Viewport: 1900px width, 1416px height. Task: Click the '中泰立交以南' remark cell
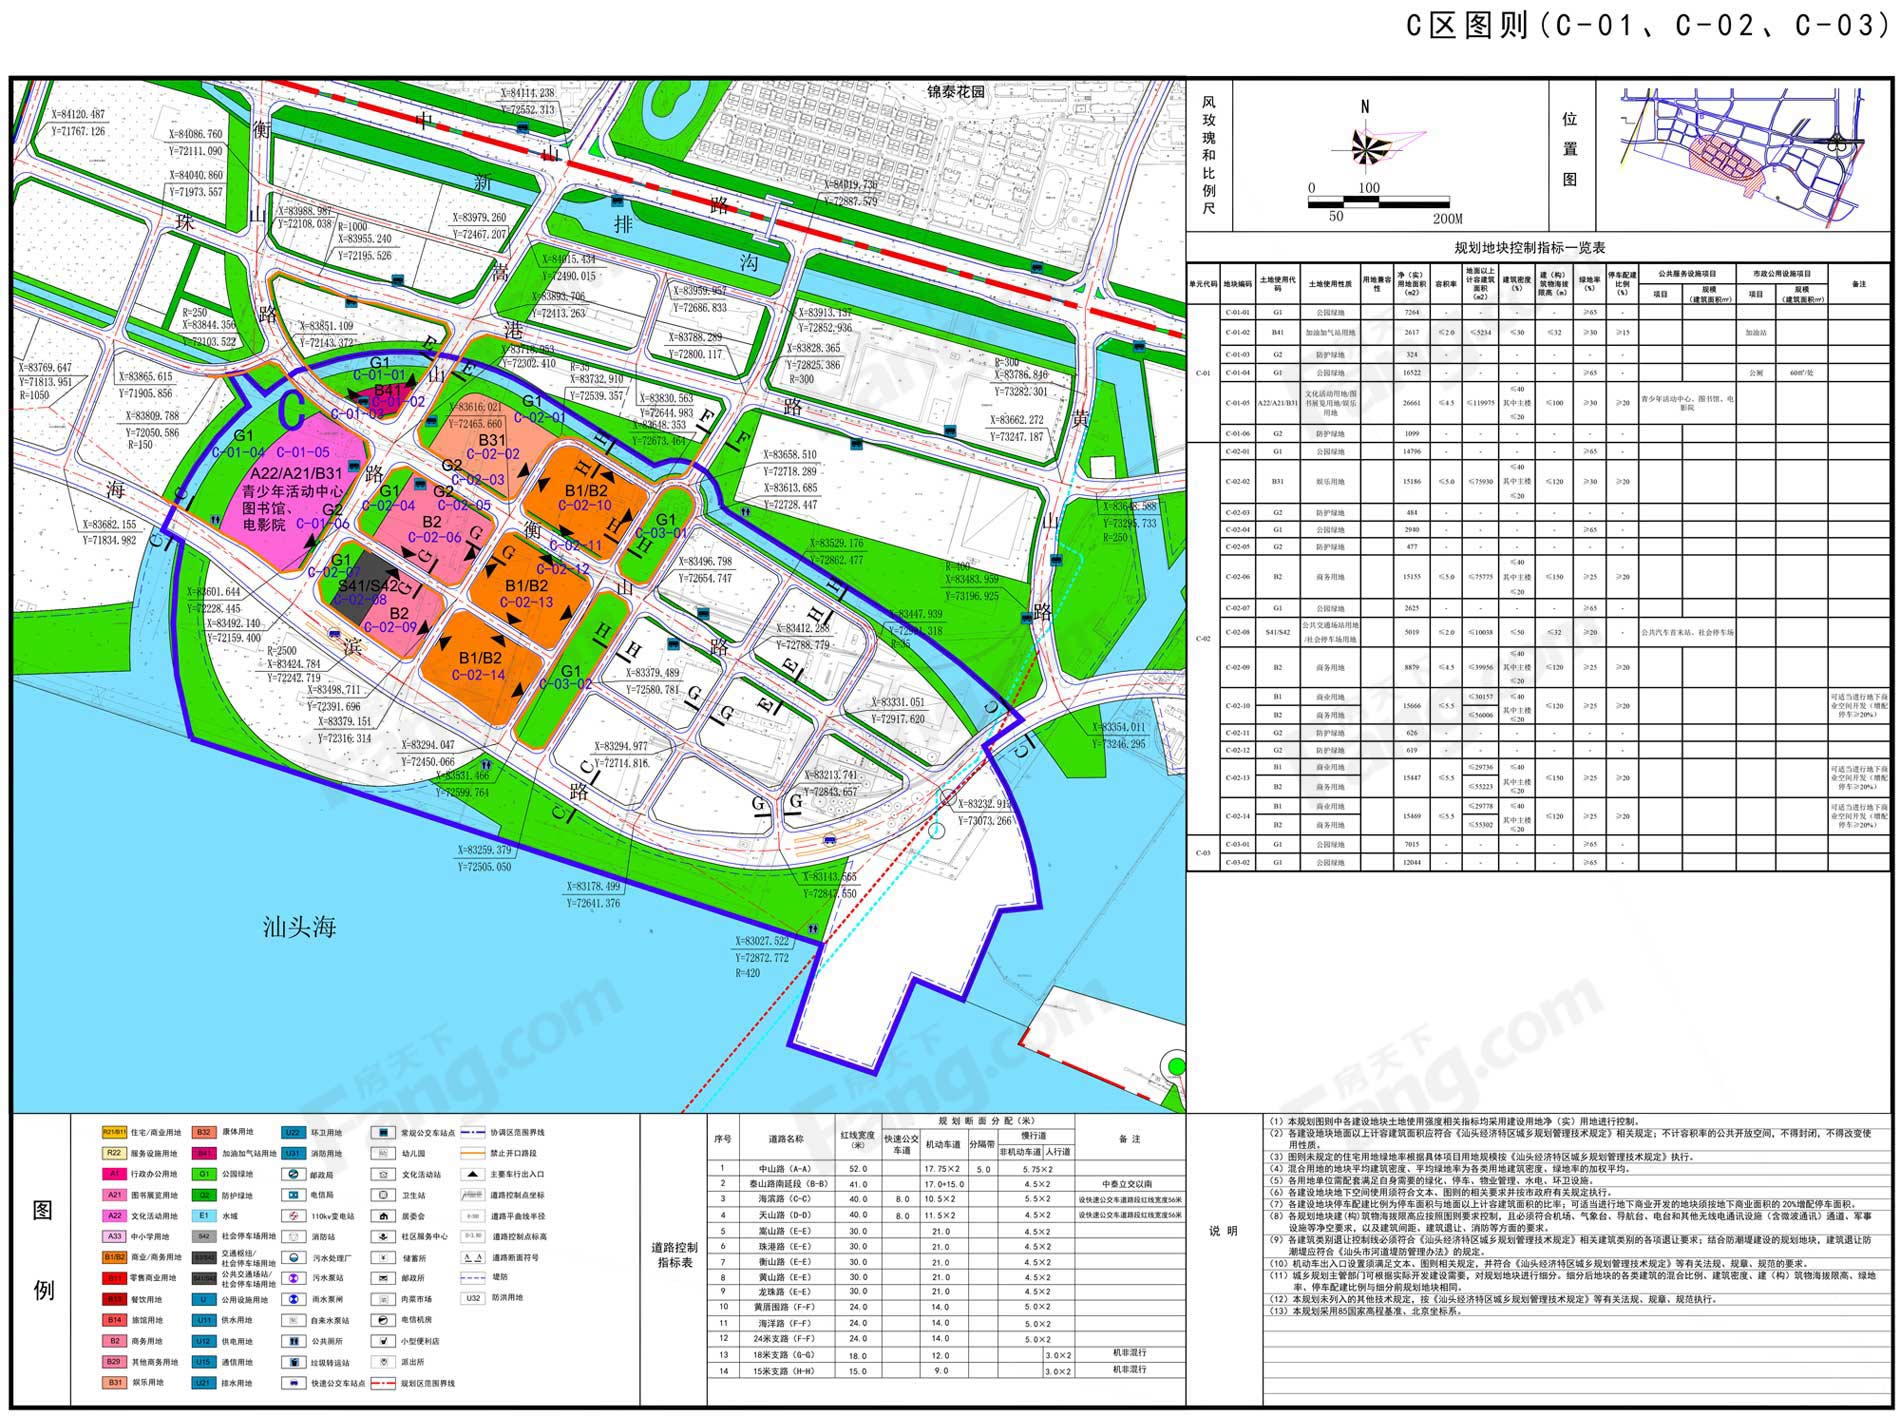coord(1129,1184)
